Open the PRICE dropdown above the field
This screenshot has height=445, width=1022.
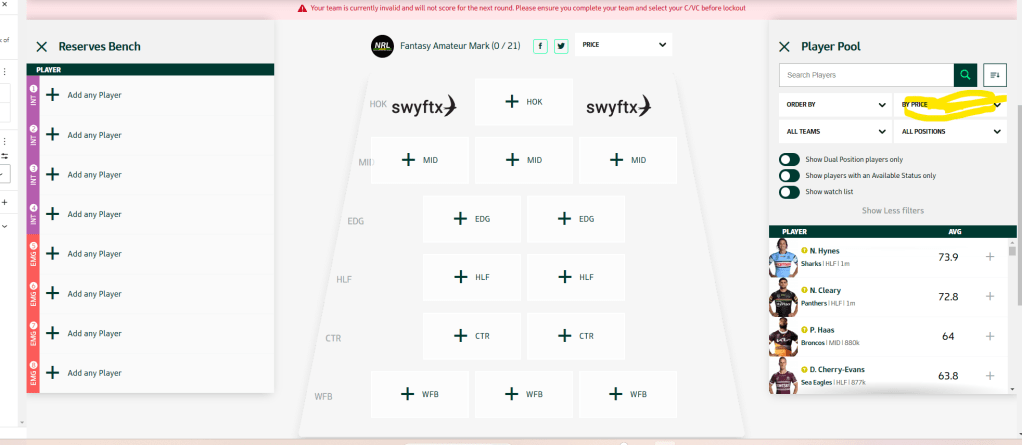pyautogui.click(x=624, y=45)
